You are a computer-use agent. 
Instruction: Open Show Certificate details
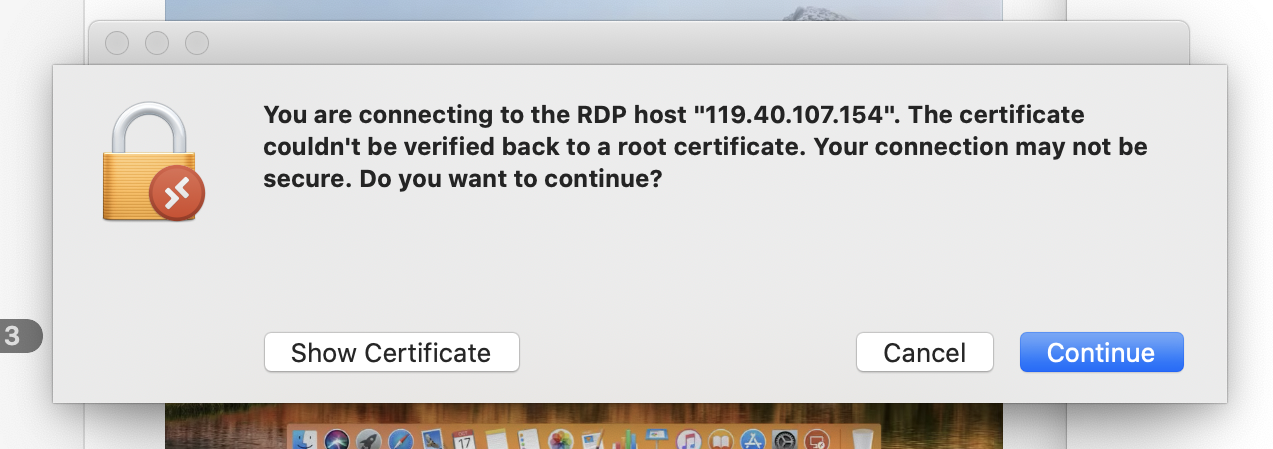(391, 352)
